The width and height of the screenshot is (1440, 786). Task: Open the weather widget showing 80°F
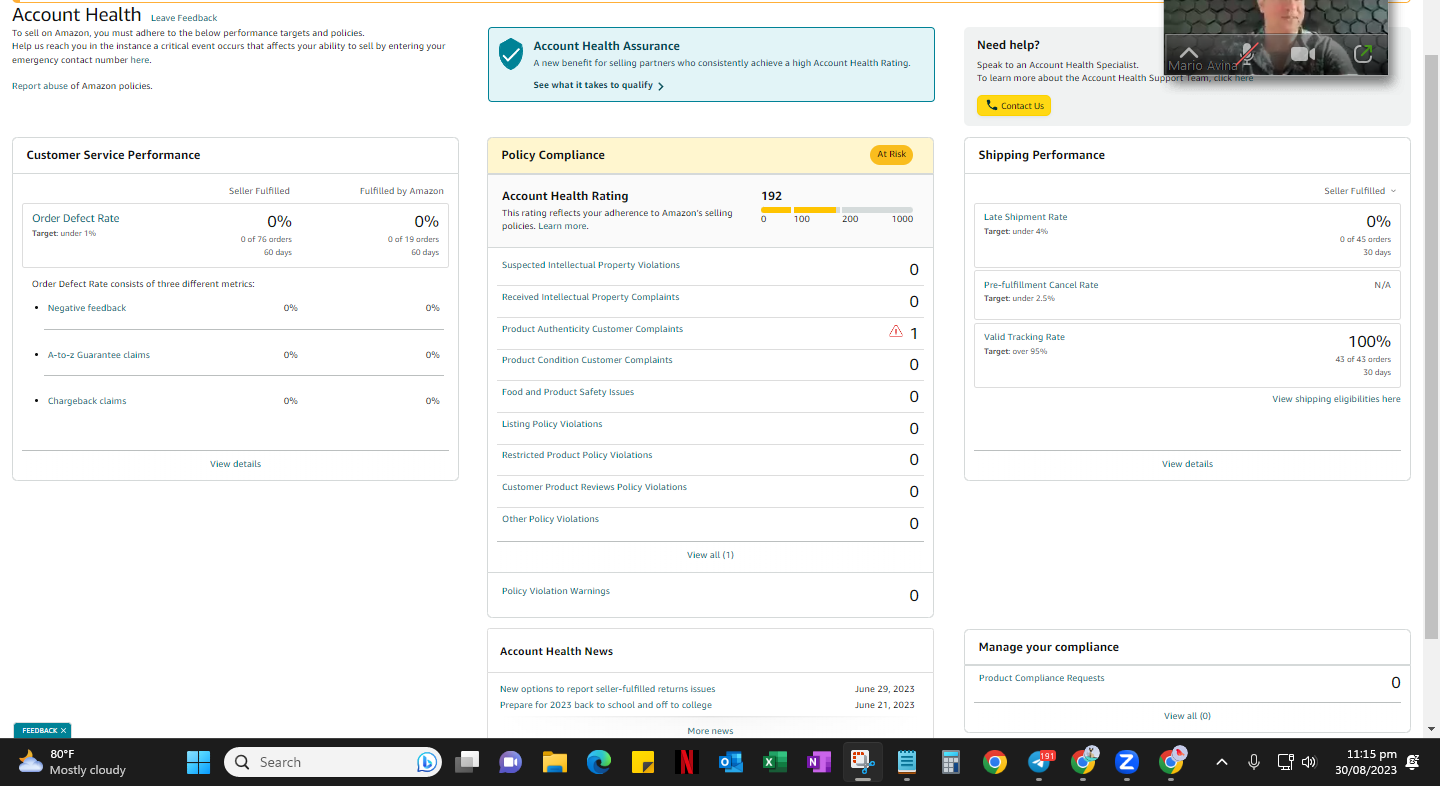tap(73, 762)
